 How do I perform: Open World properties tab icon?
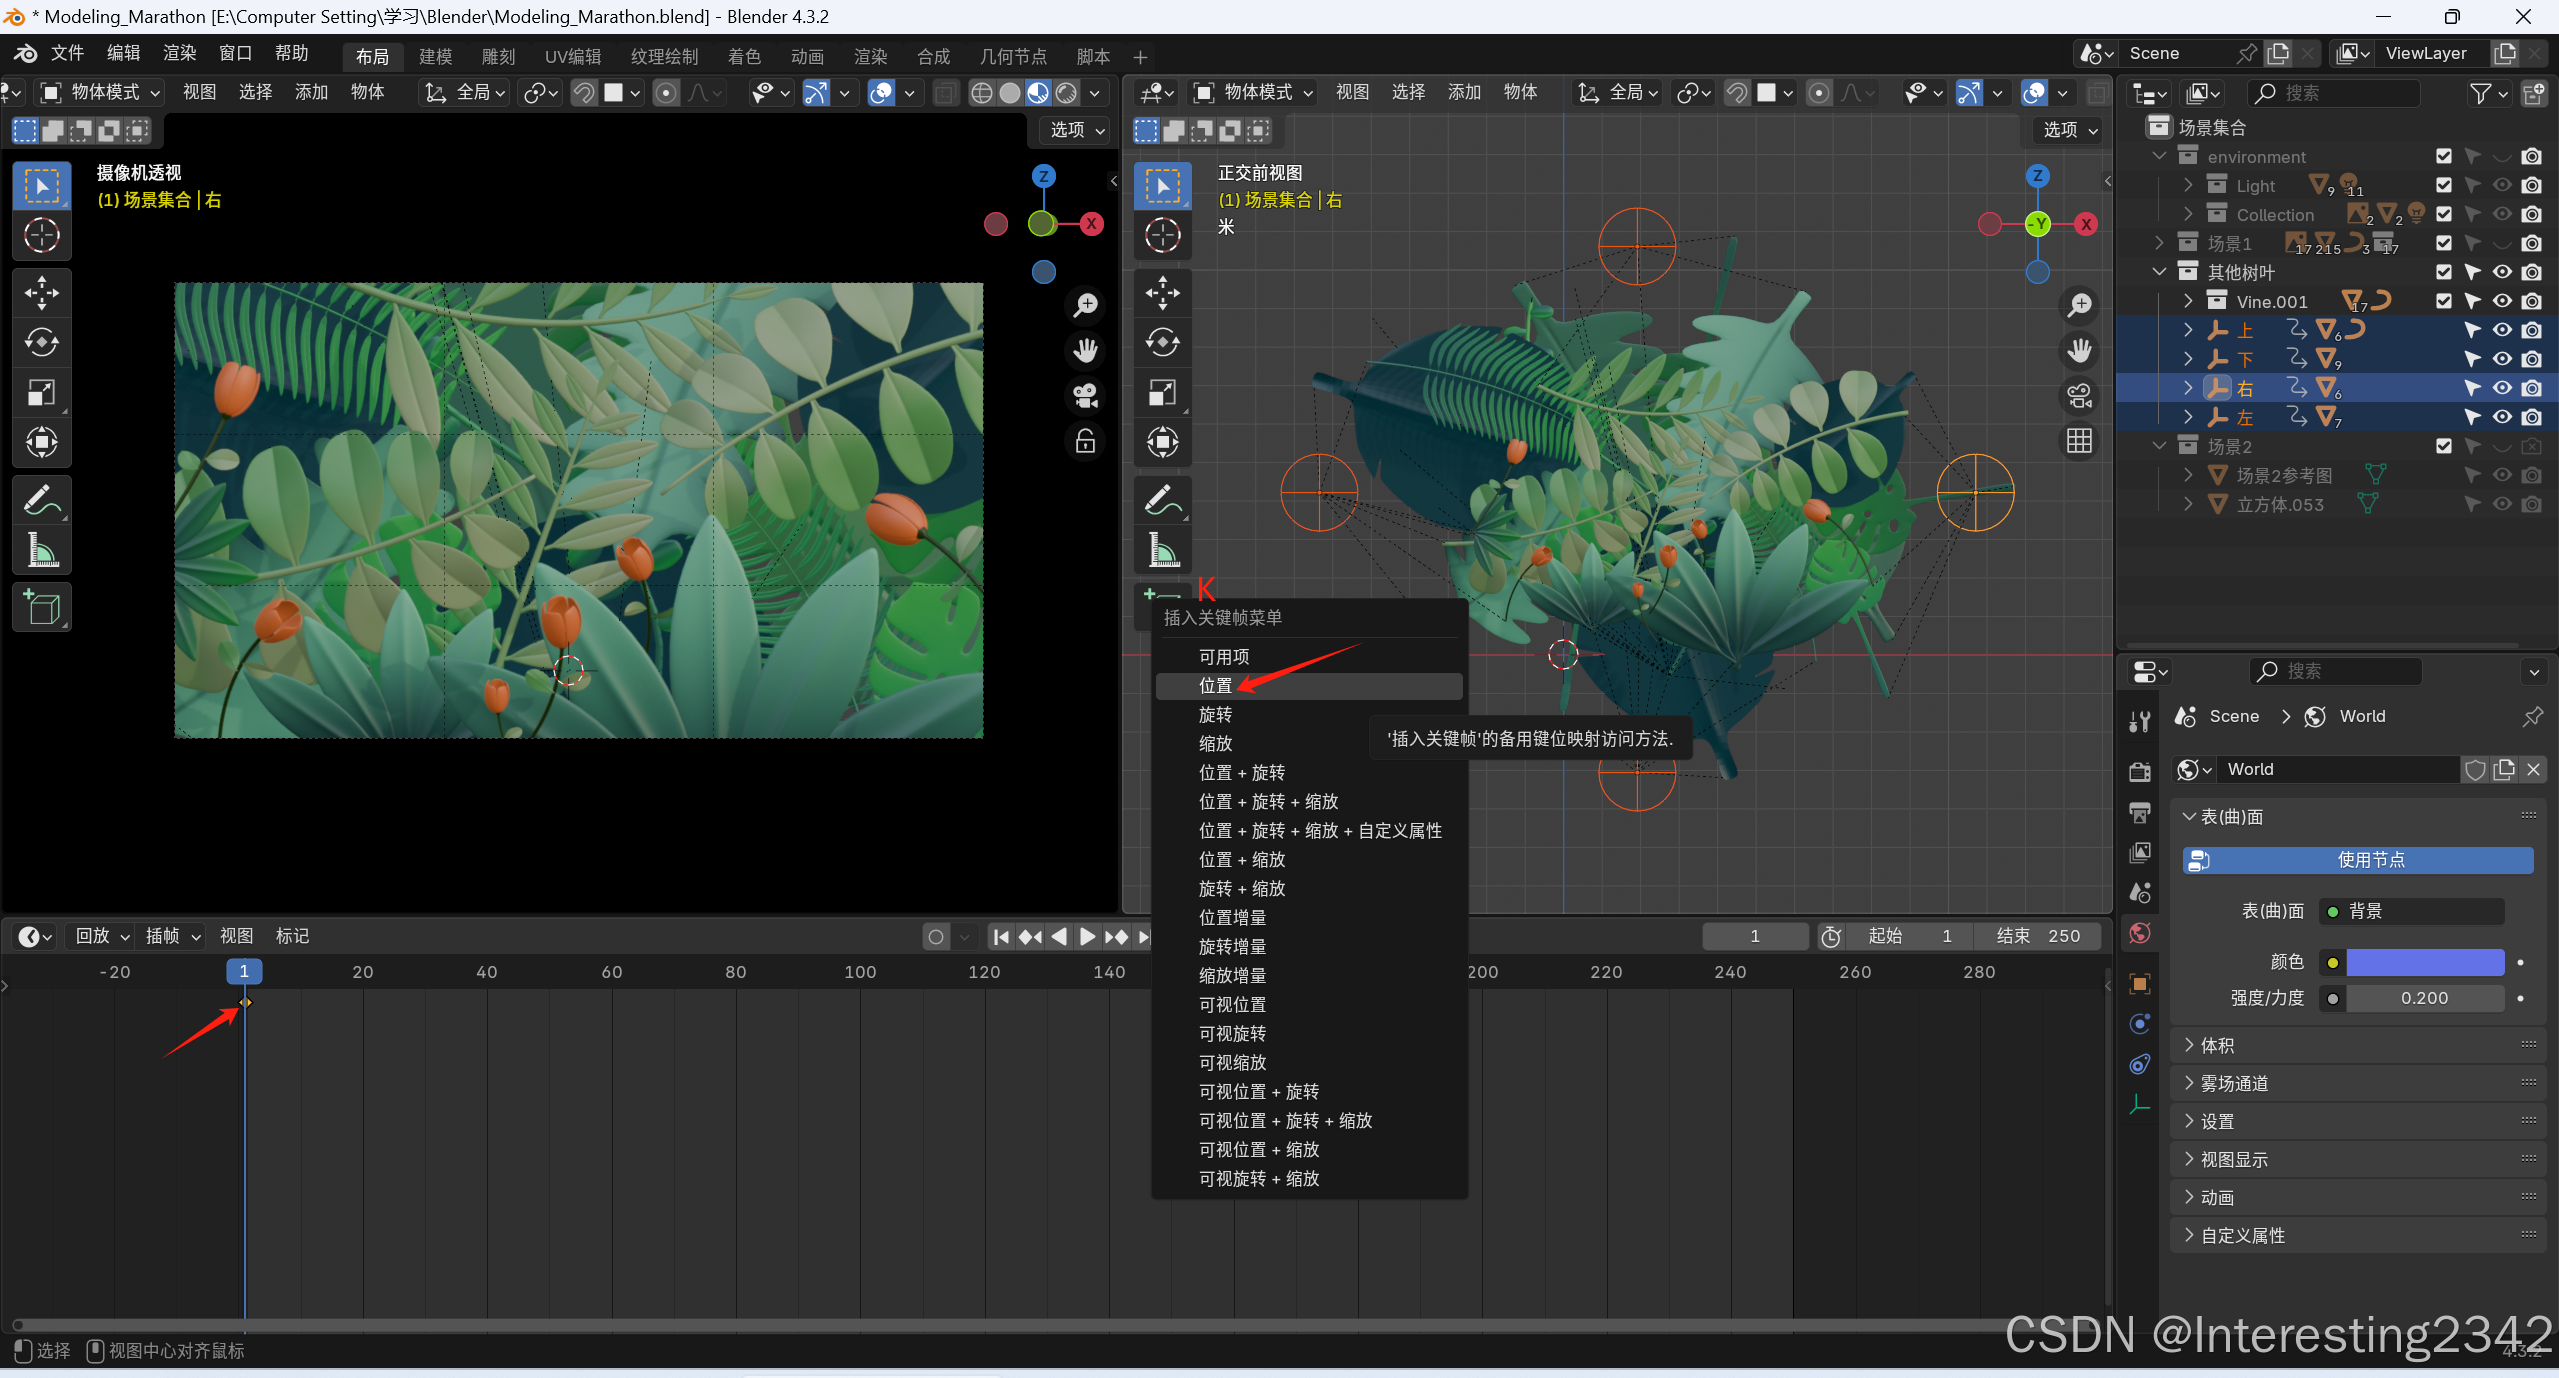coord(2140,934)
